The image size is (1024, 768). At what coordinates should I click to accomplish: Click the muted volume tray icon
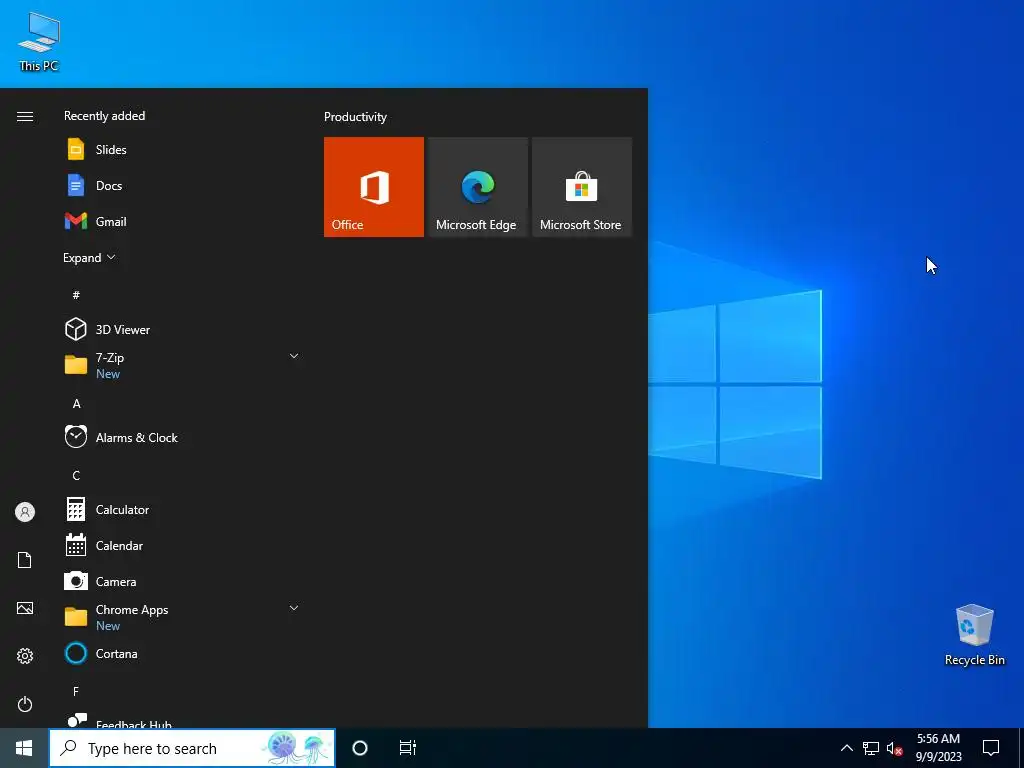tap(894, 748)
